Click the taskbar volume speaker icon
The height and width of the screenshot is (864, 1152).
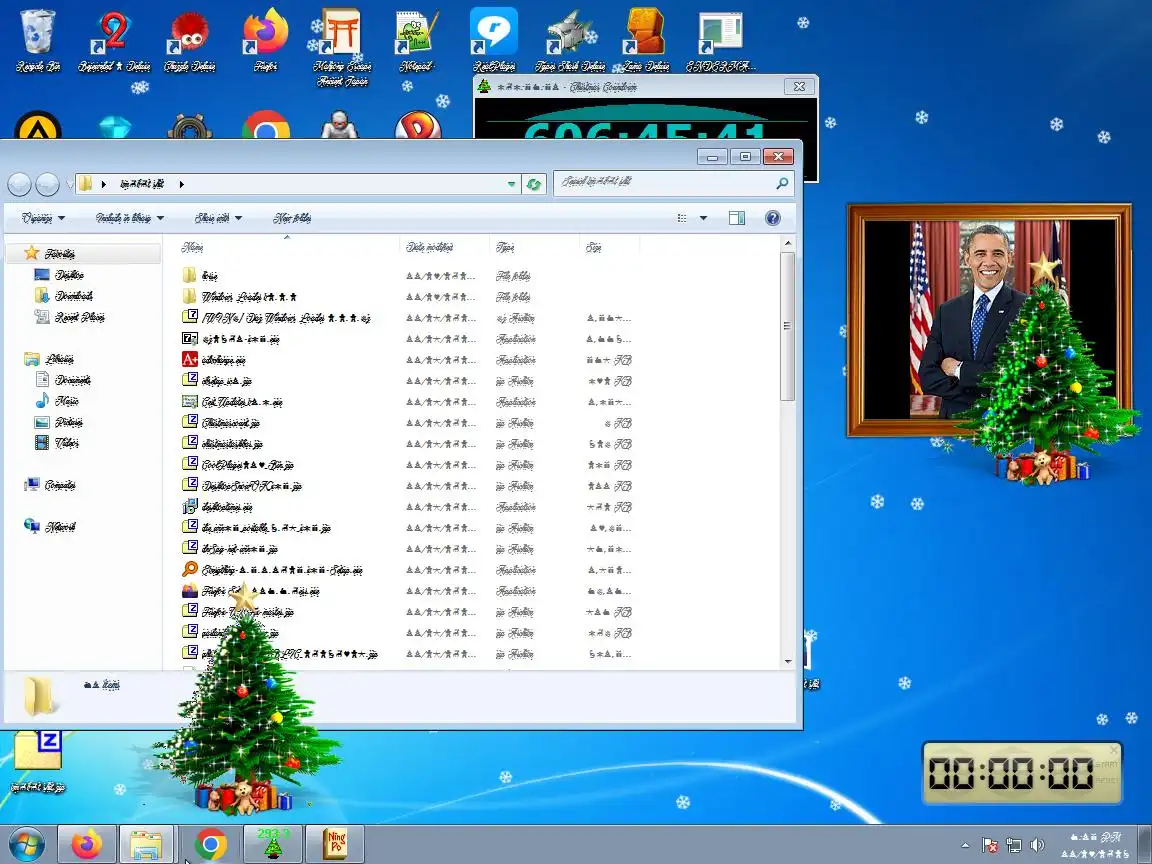(x=1037, y=845)
